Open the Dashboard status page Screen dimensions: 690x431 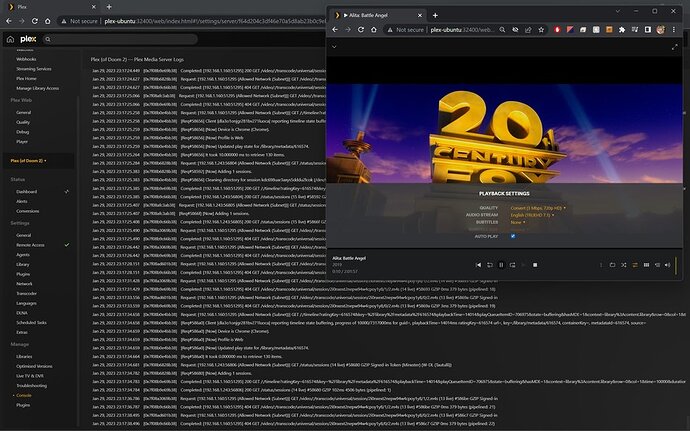[x=26, y=192]
